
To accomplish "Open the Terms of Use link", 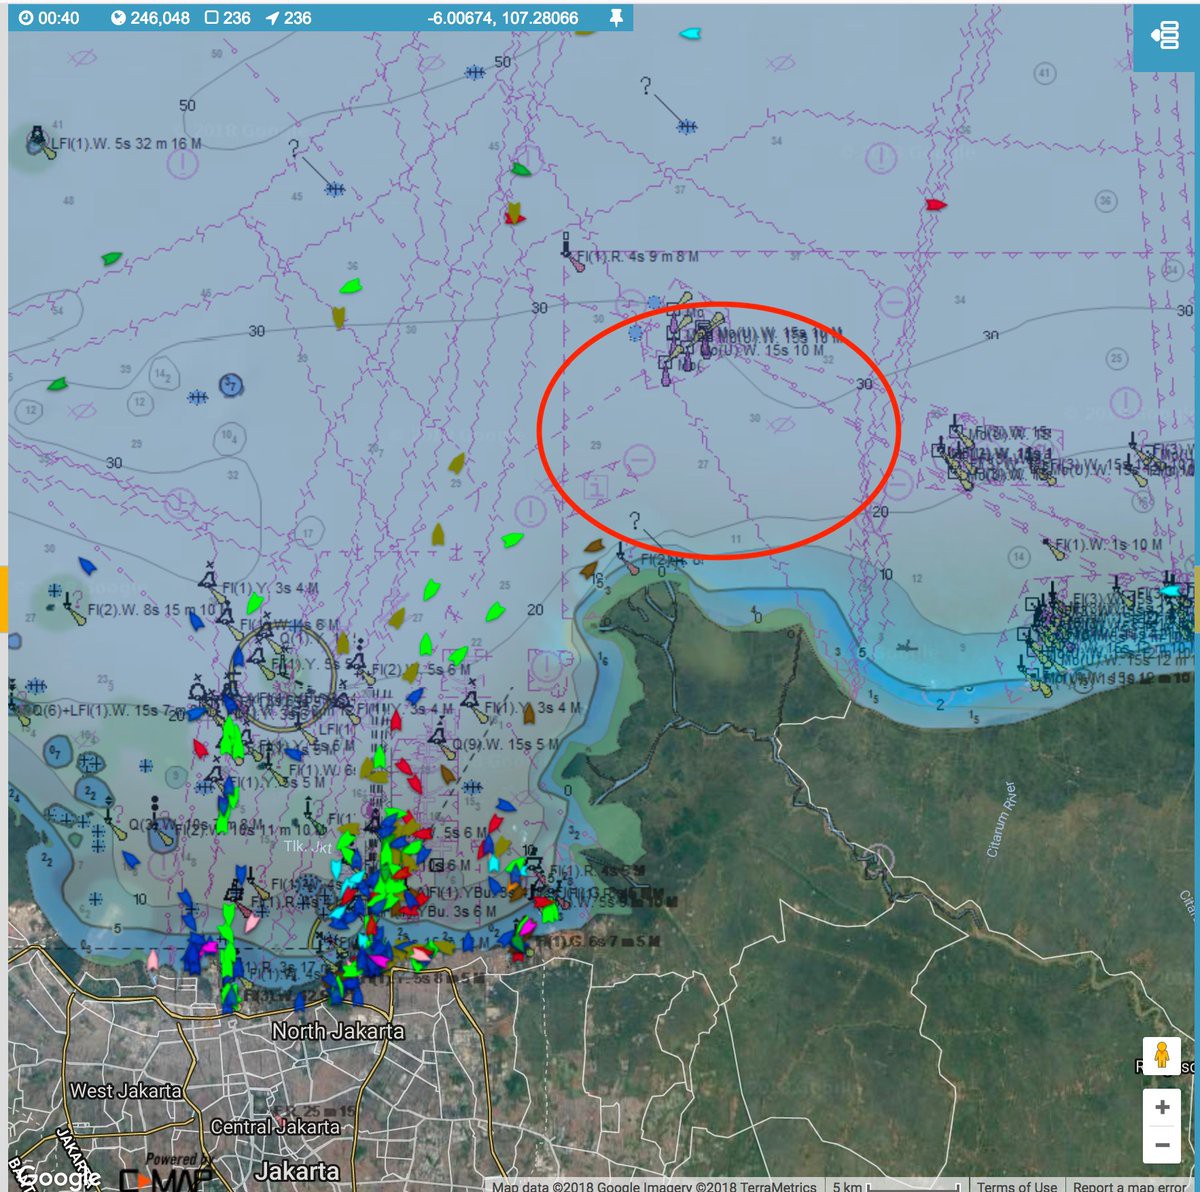I will point(1016,1186).
